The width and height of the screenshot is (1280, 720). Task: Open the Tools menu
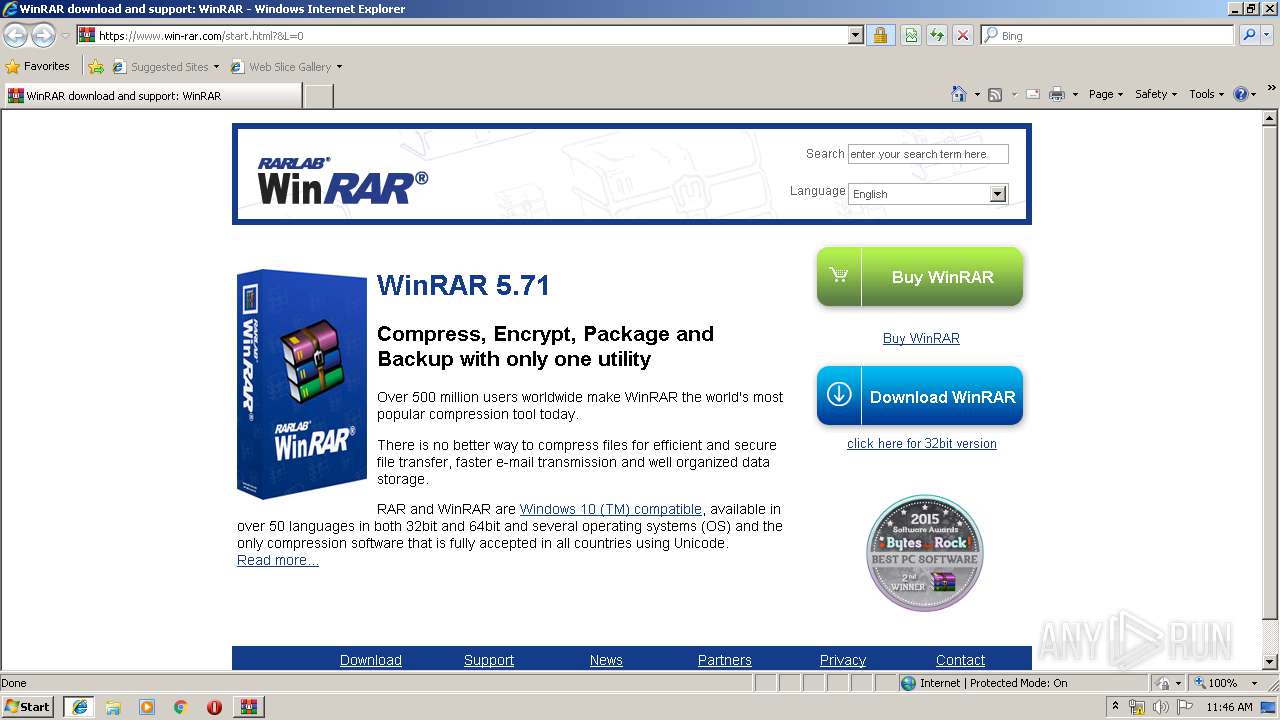[1206, 94]
